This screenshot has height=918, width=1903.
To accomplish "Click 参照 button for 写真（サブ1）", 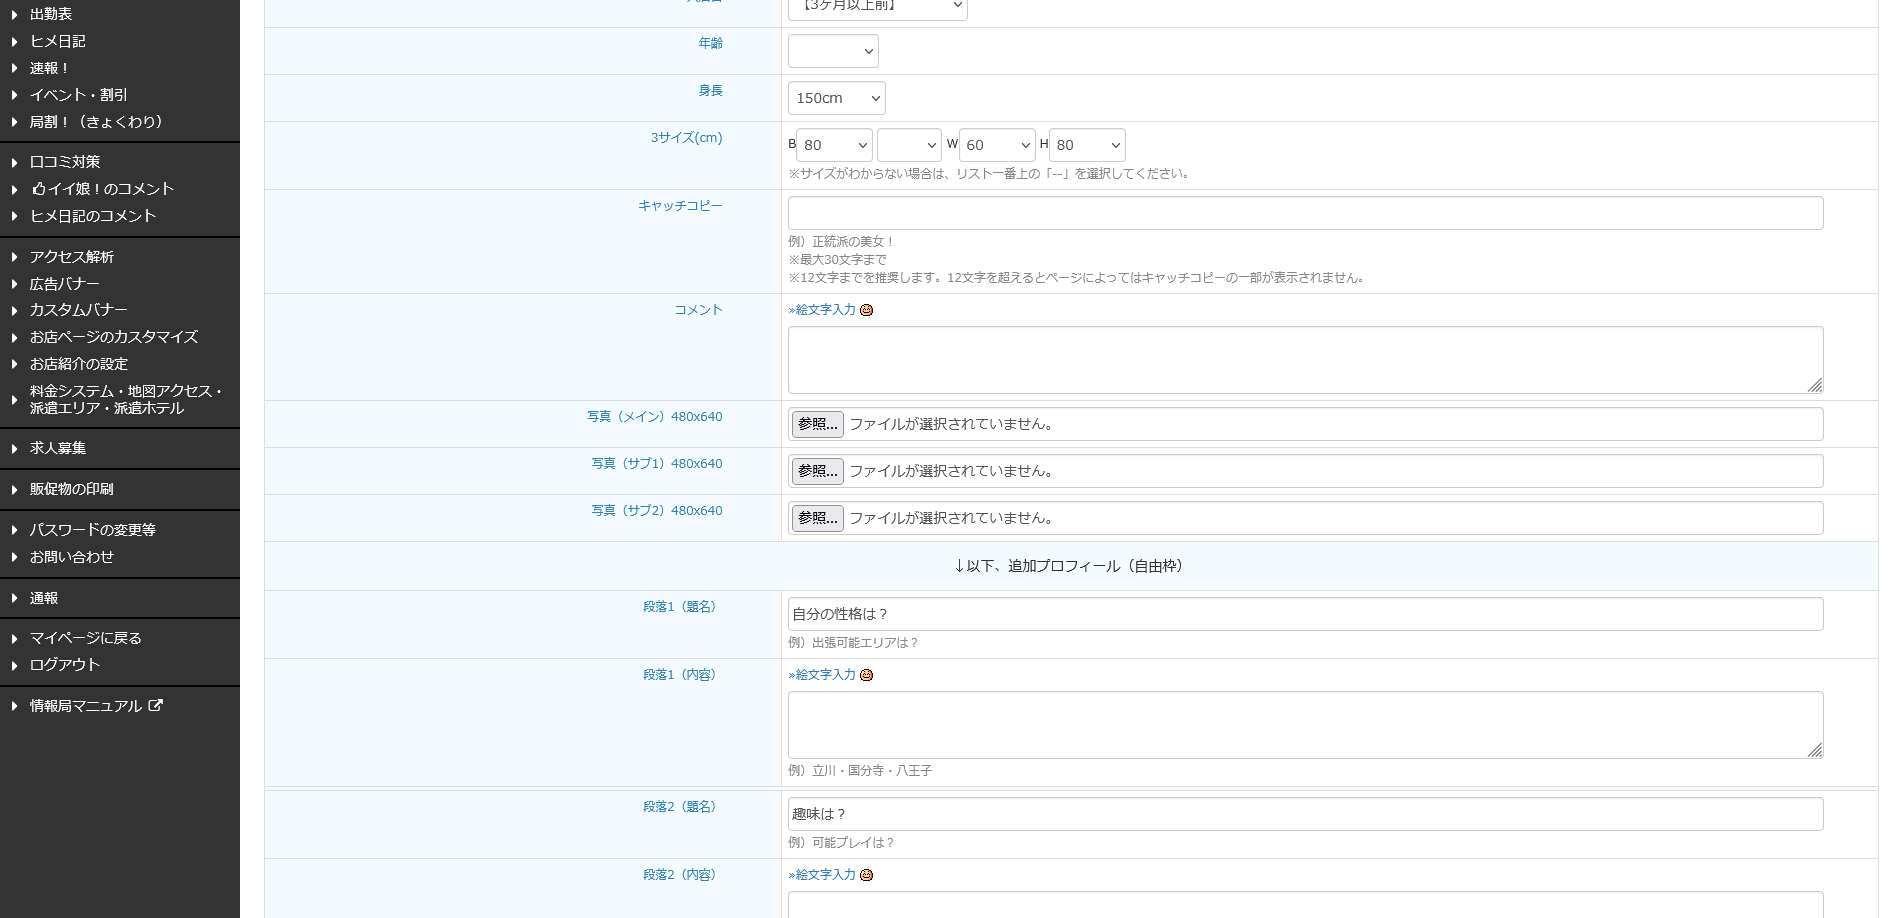I will pyautogui.click(x=818, y=471).
